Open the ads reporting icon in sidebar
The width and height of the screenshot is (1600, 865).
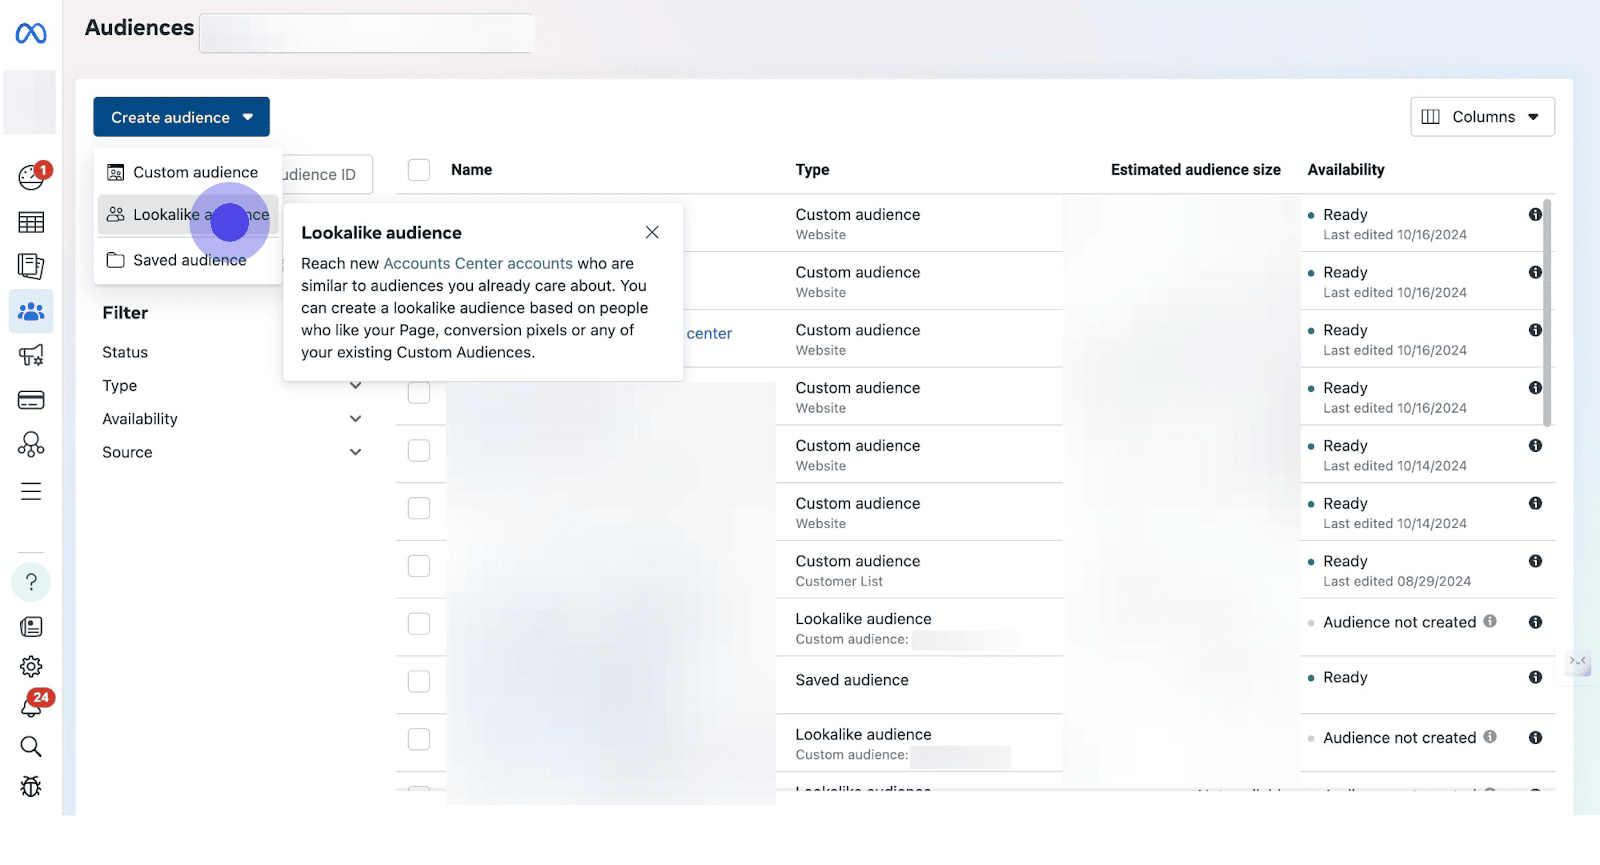point(31,266)
